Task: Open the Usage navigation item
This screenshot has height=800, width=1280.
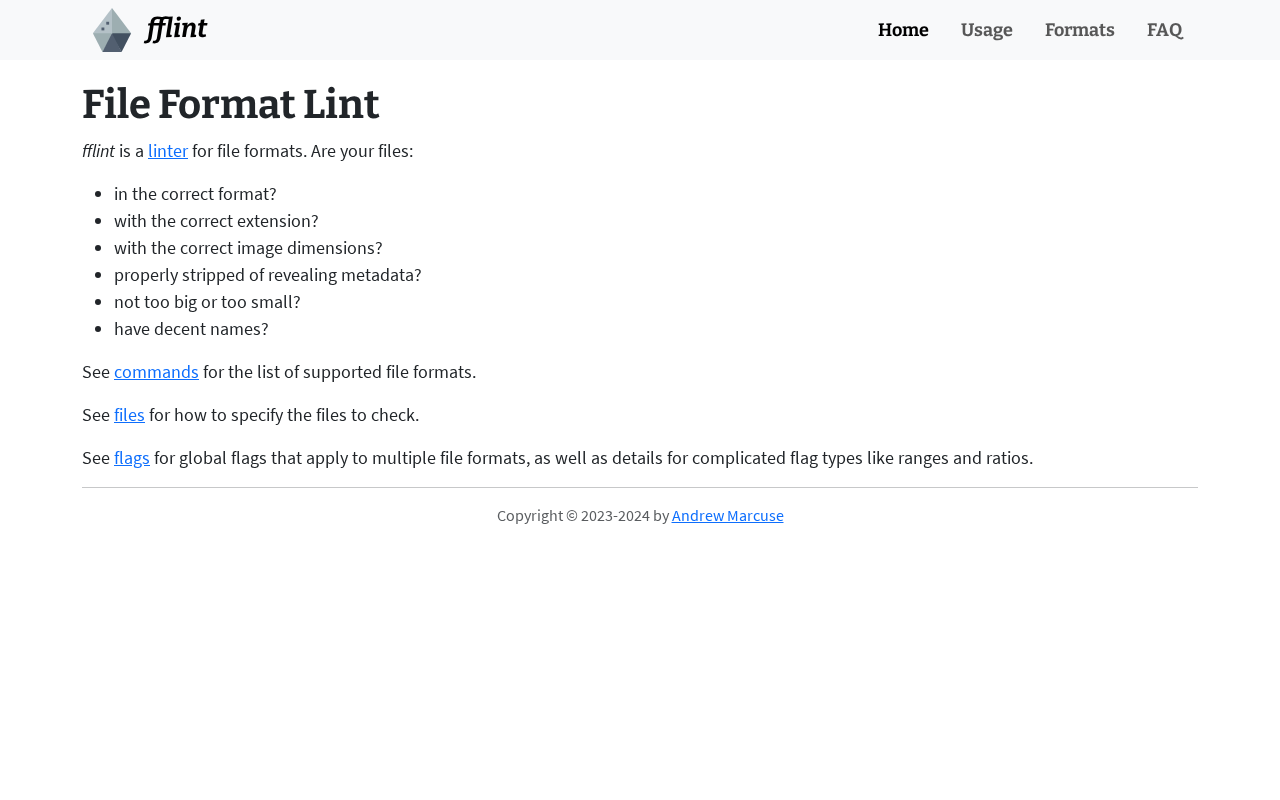Action: tap(986, 30)
